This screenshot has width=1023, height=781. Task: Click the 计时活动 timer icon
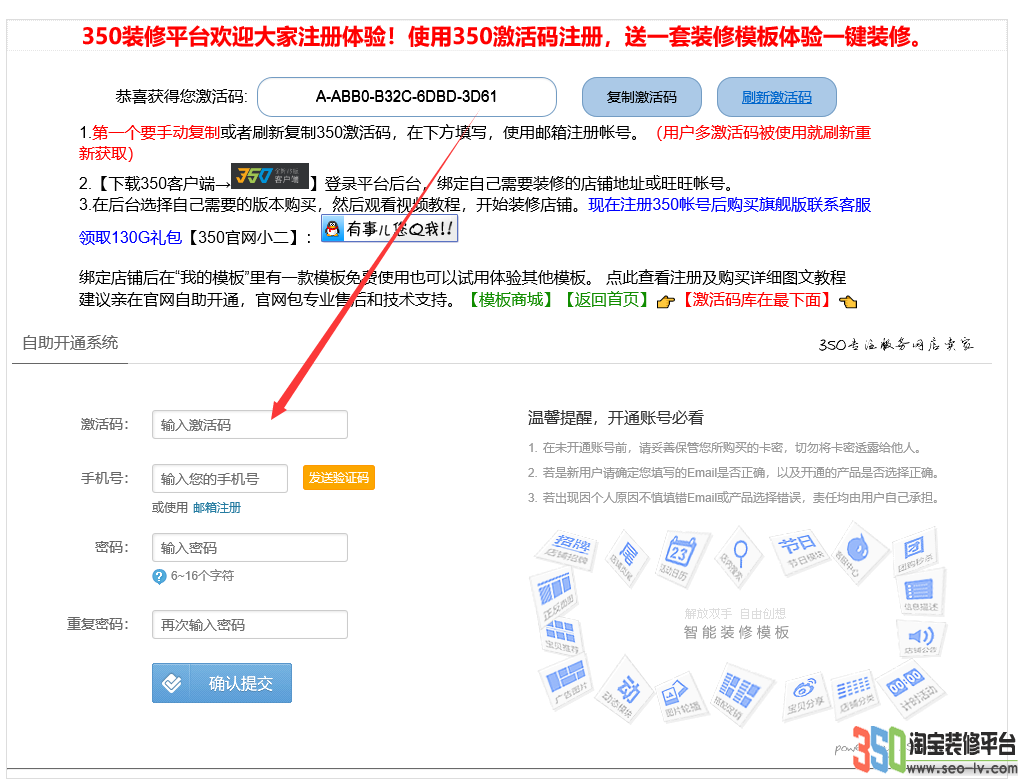(913, 689)
